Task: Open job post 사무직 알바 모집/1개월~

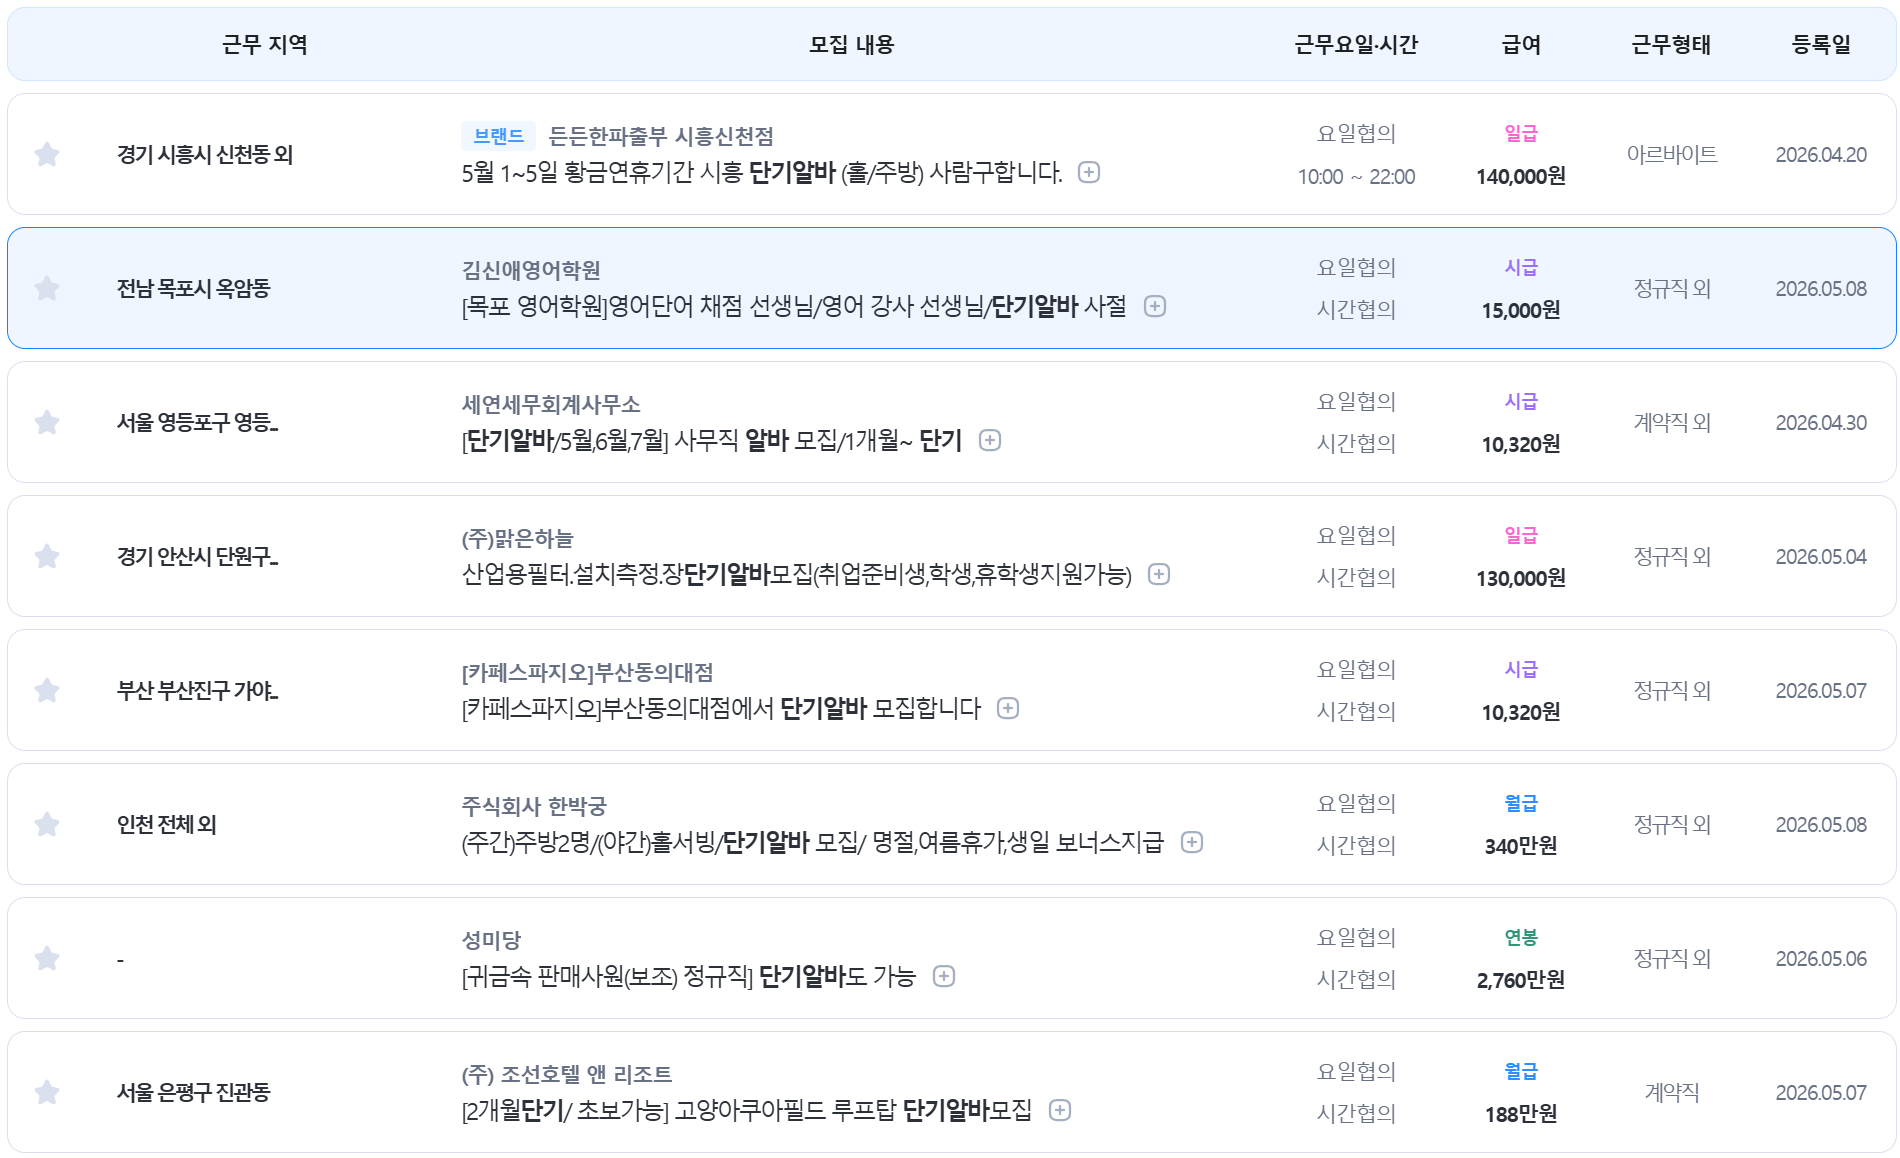Action: (711, 440)
